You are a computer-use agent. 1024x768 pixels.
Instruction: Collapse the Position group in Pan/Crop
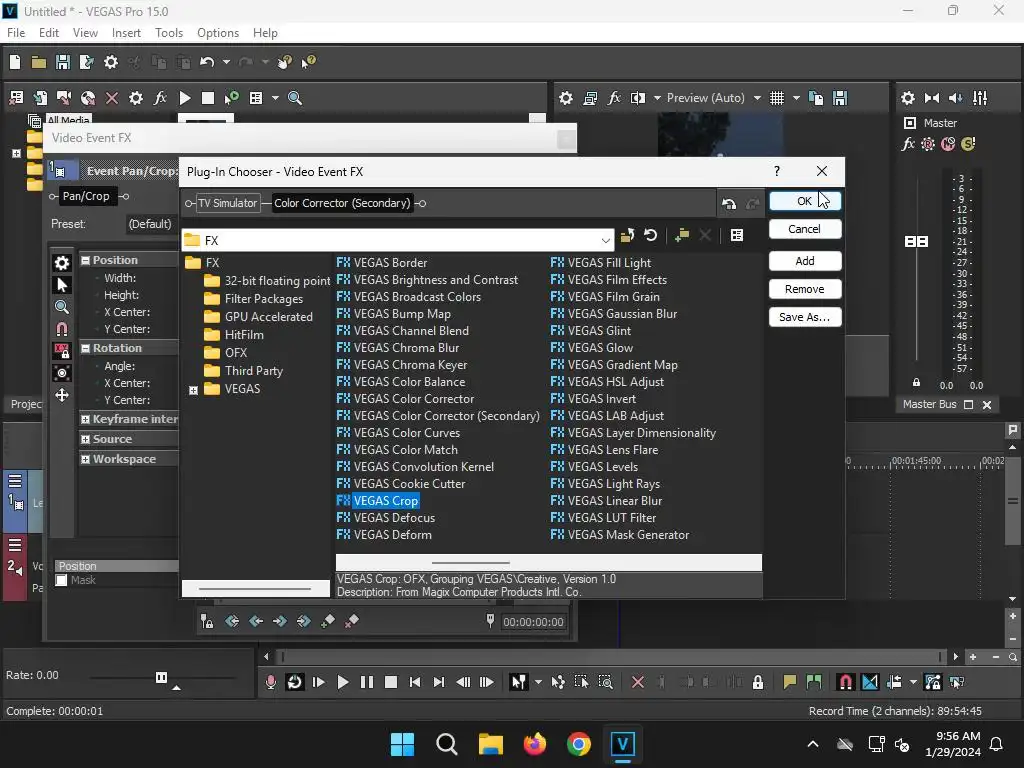[85, 260]
